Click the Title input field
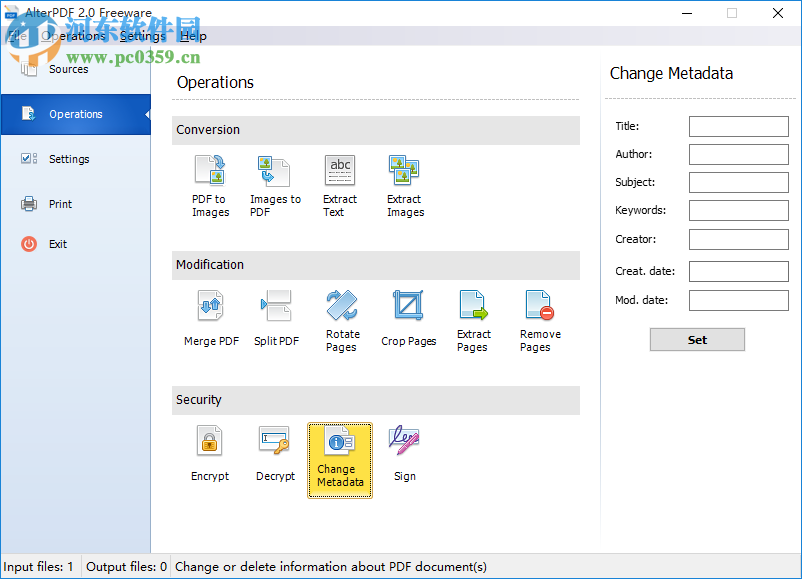The width and height of the screenshot is (802, 579). (738, 126)
